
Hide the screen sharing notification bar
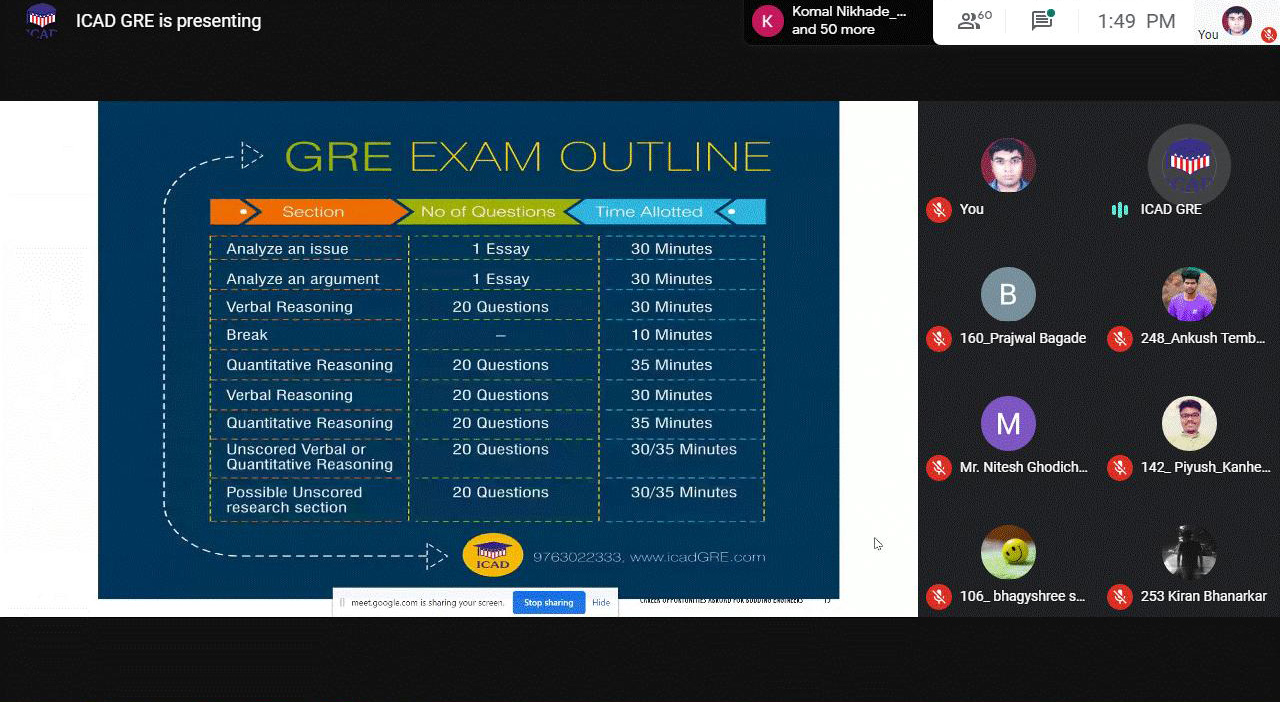tap(600, 603)
